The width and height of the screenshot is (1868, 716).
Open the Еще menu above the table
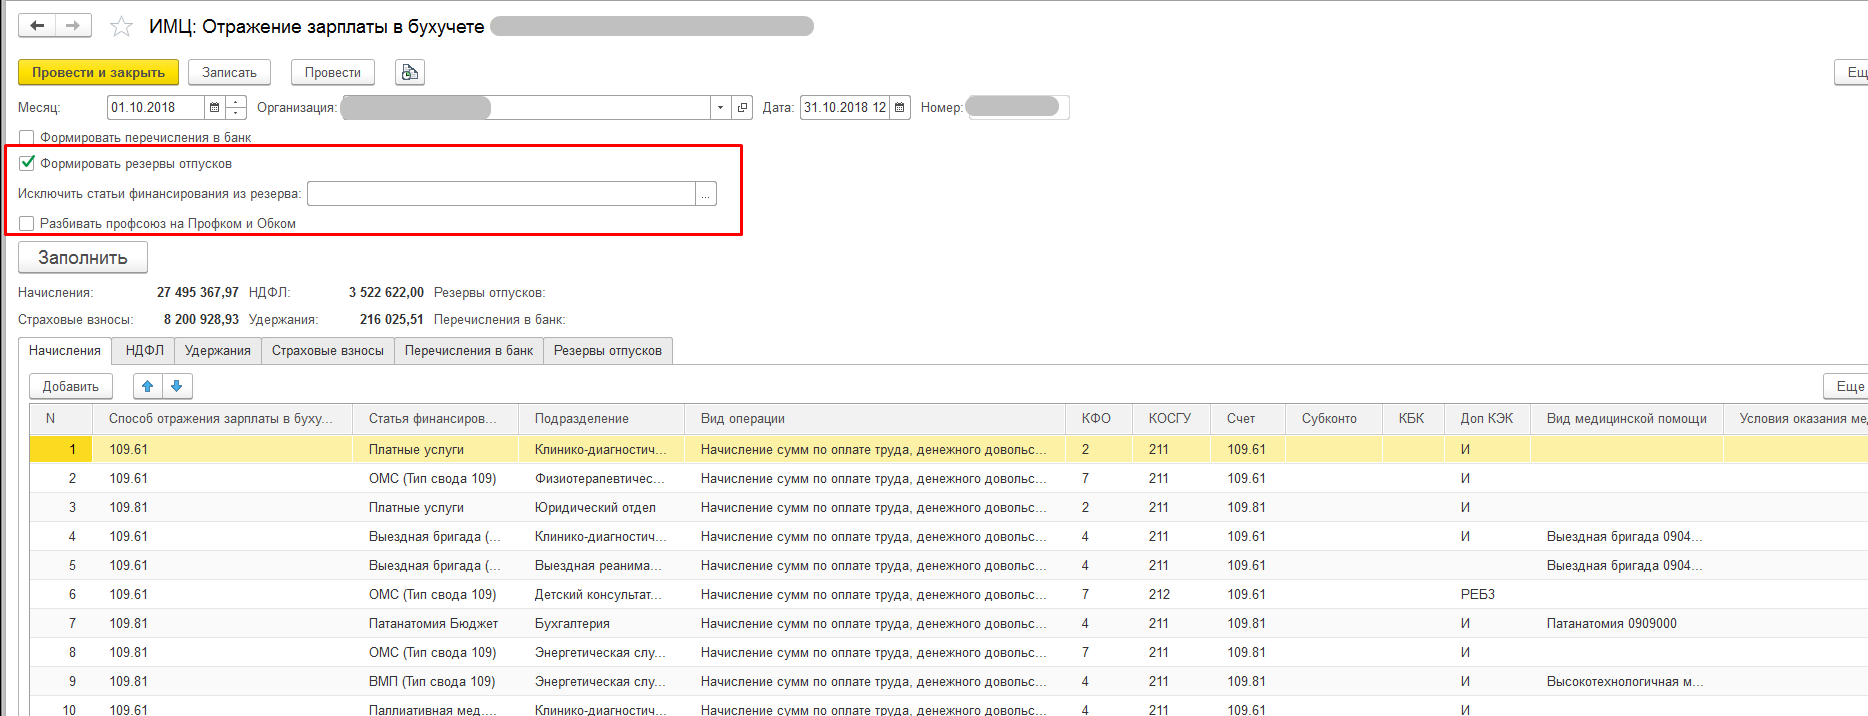pos(1848,386)
